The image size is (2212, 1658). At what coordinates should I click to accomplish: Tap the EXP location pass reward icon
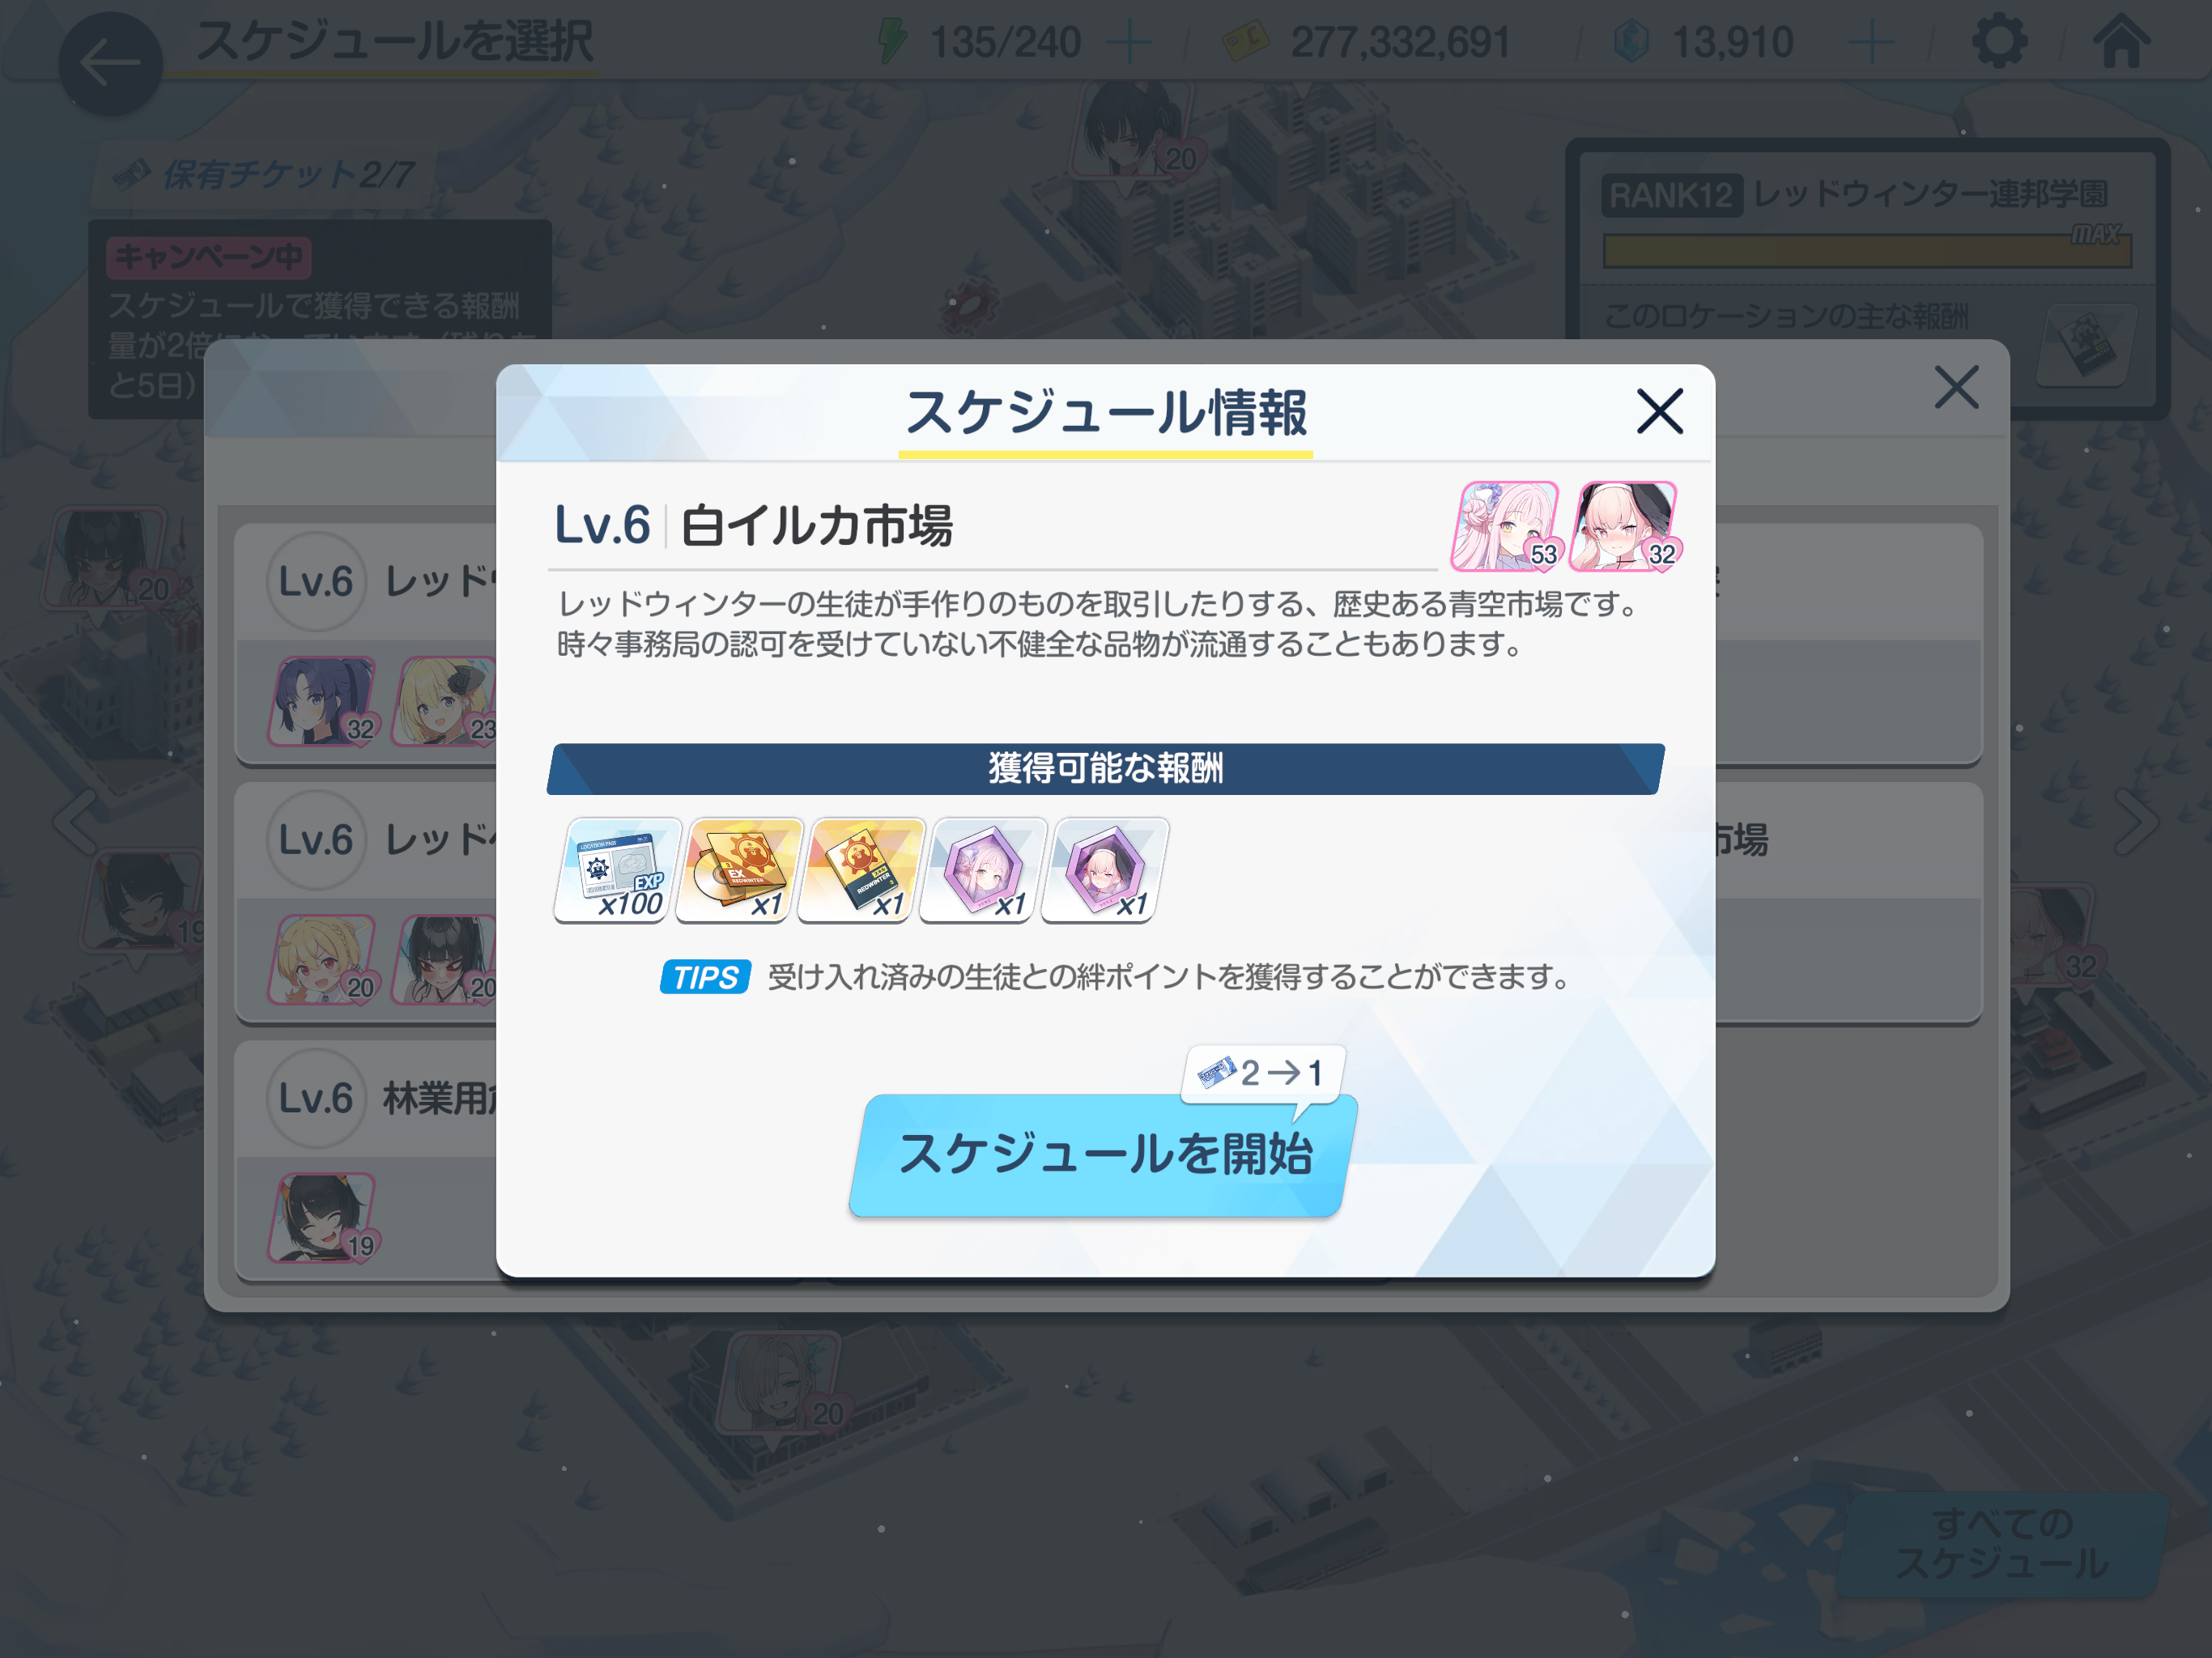pos(617,869)
